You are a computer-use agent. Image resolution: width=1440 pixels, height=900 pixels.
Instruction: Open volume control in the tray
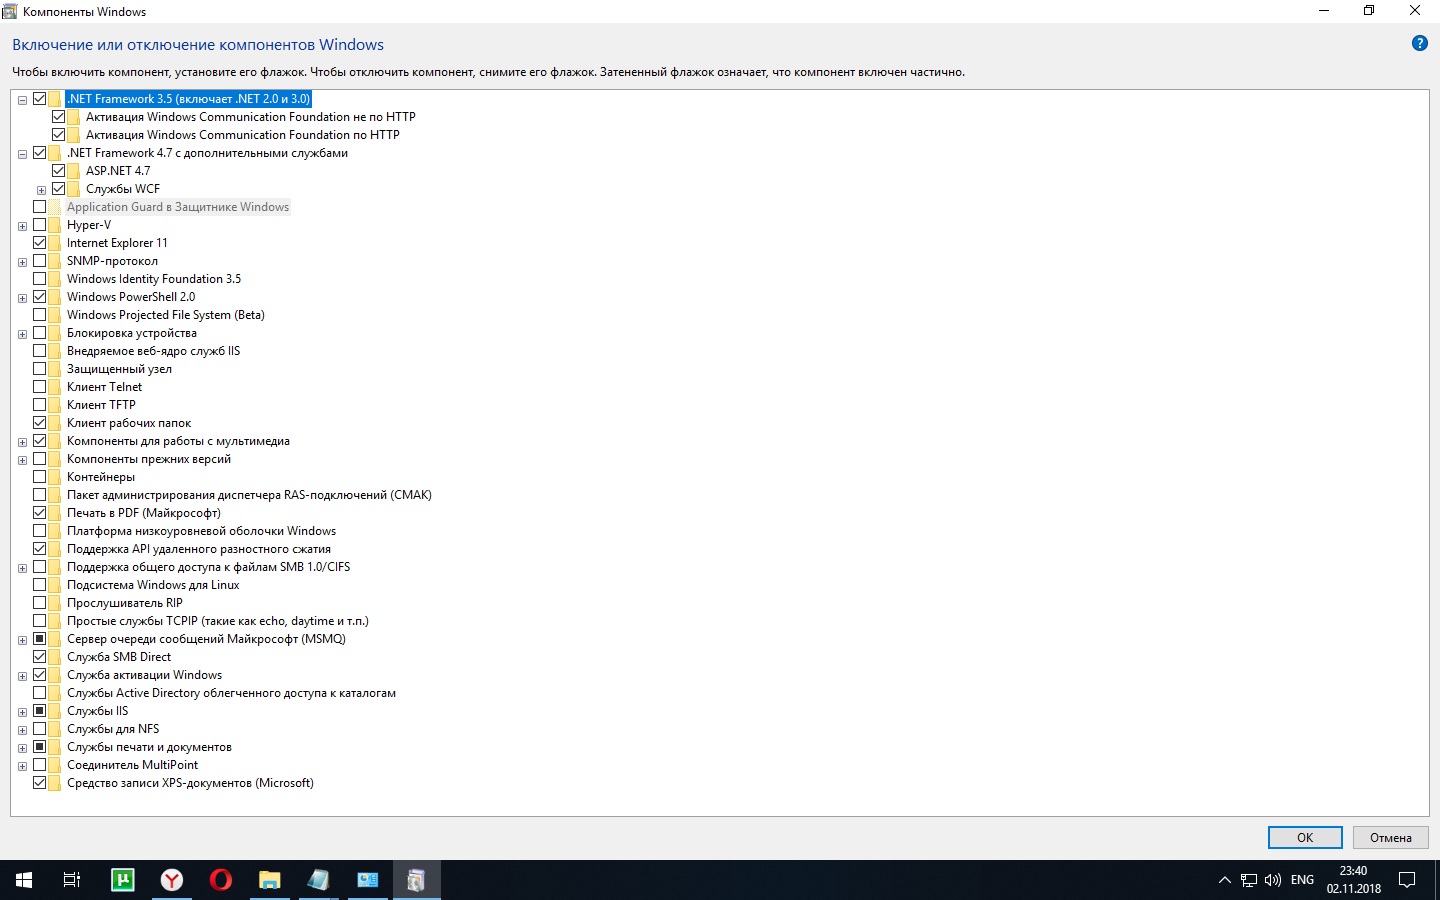(x=1273, y=880)
